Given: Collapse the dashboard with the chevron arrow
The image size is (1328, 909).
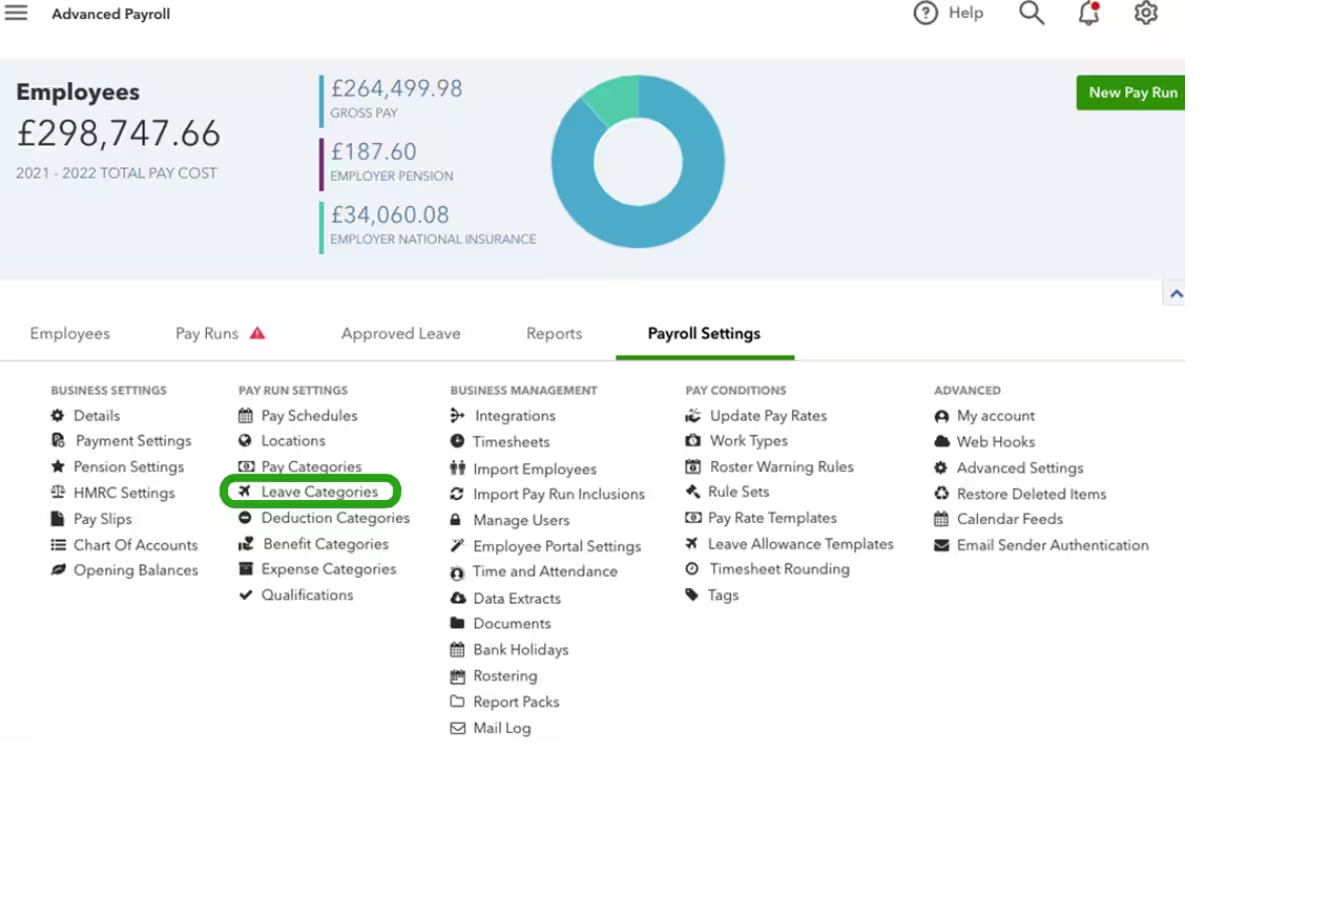Looking at the screenshot, I should click(1176, 292).
